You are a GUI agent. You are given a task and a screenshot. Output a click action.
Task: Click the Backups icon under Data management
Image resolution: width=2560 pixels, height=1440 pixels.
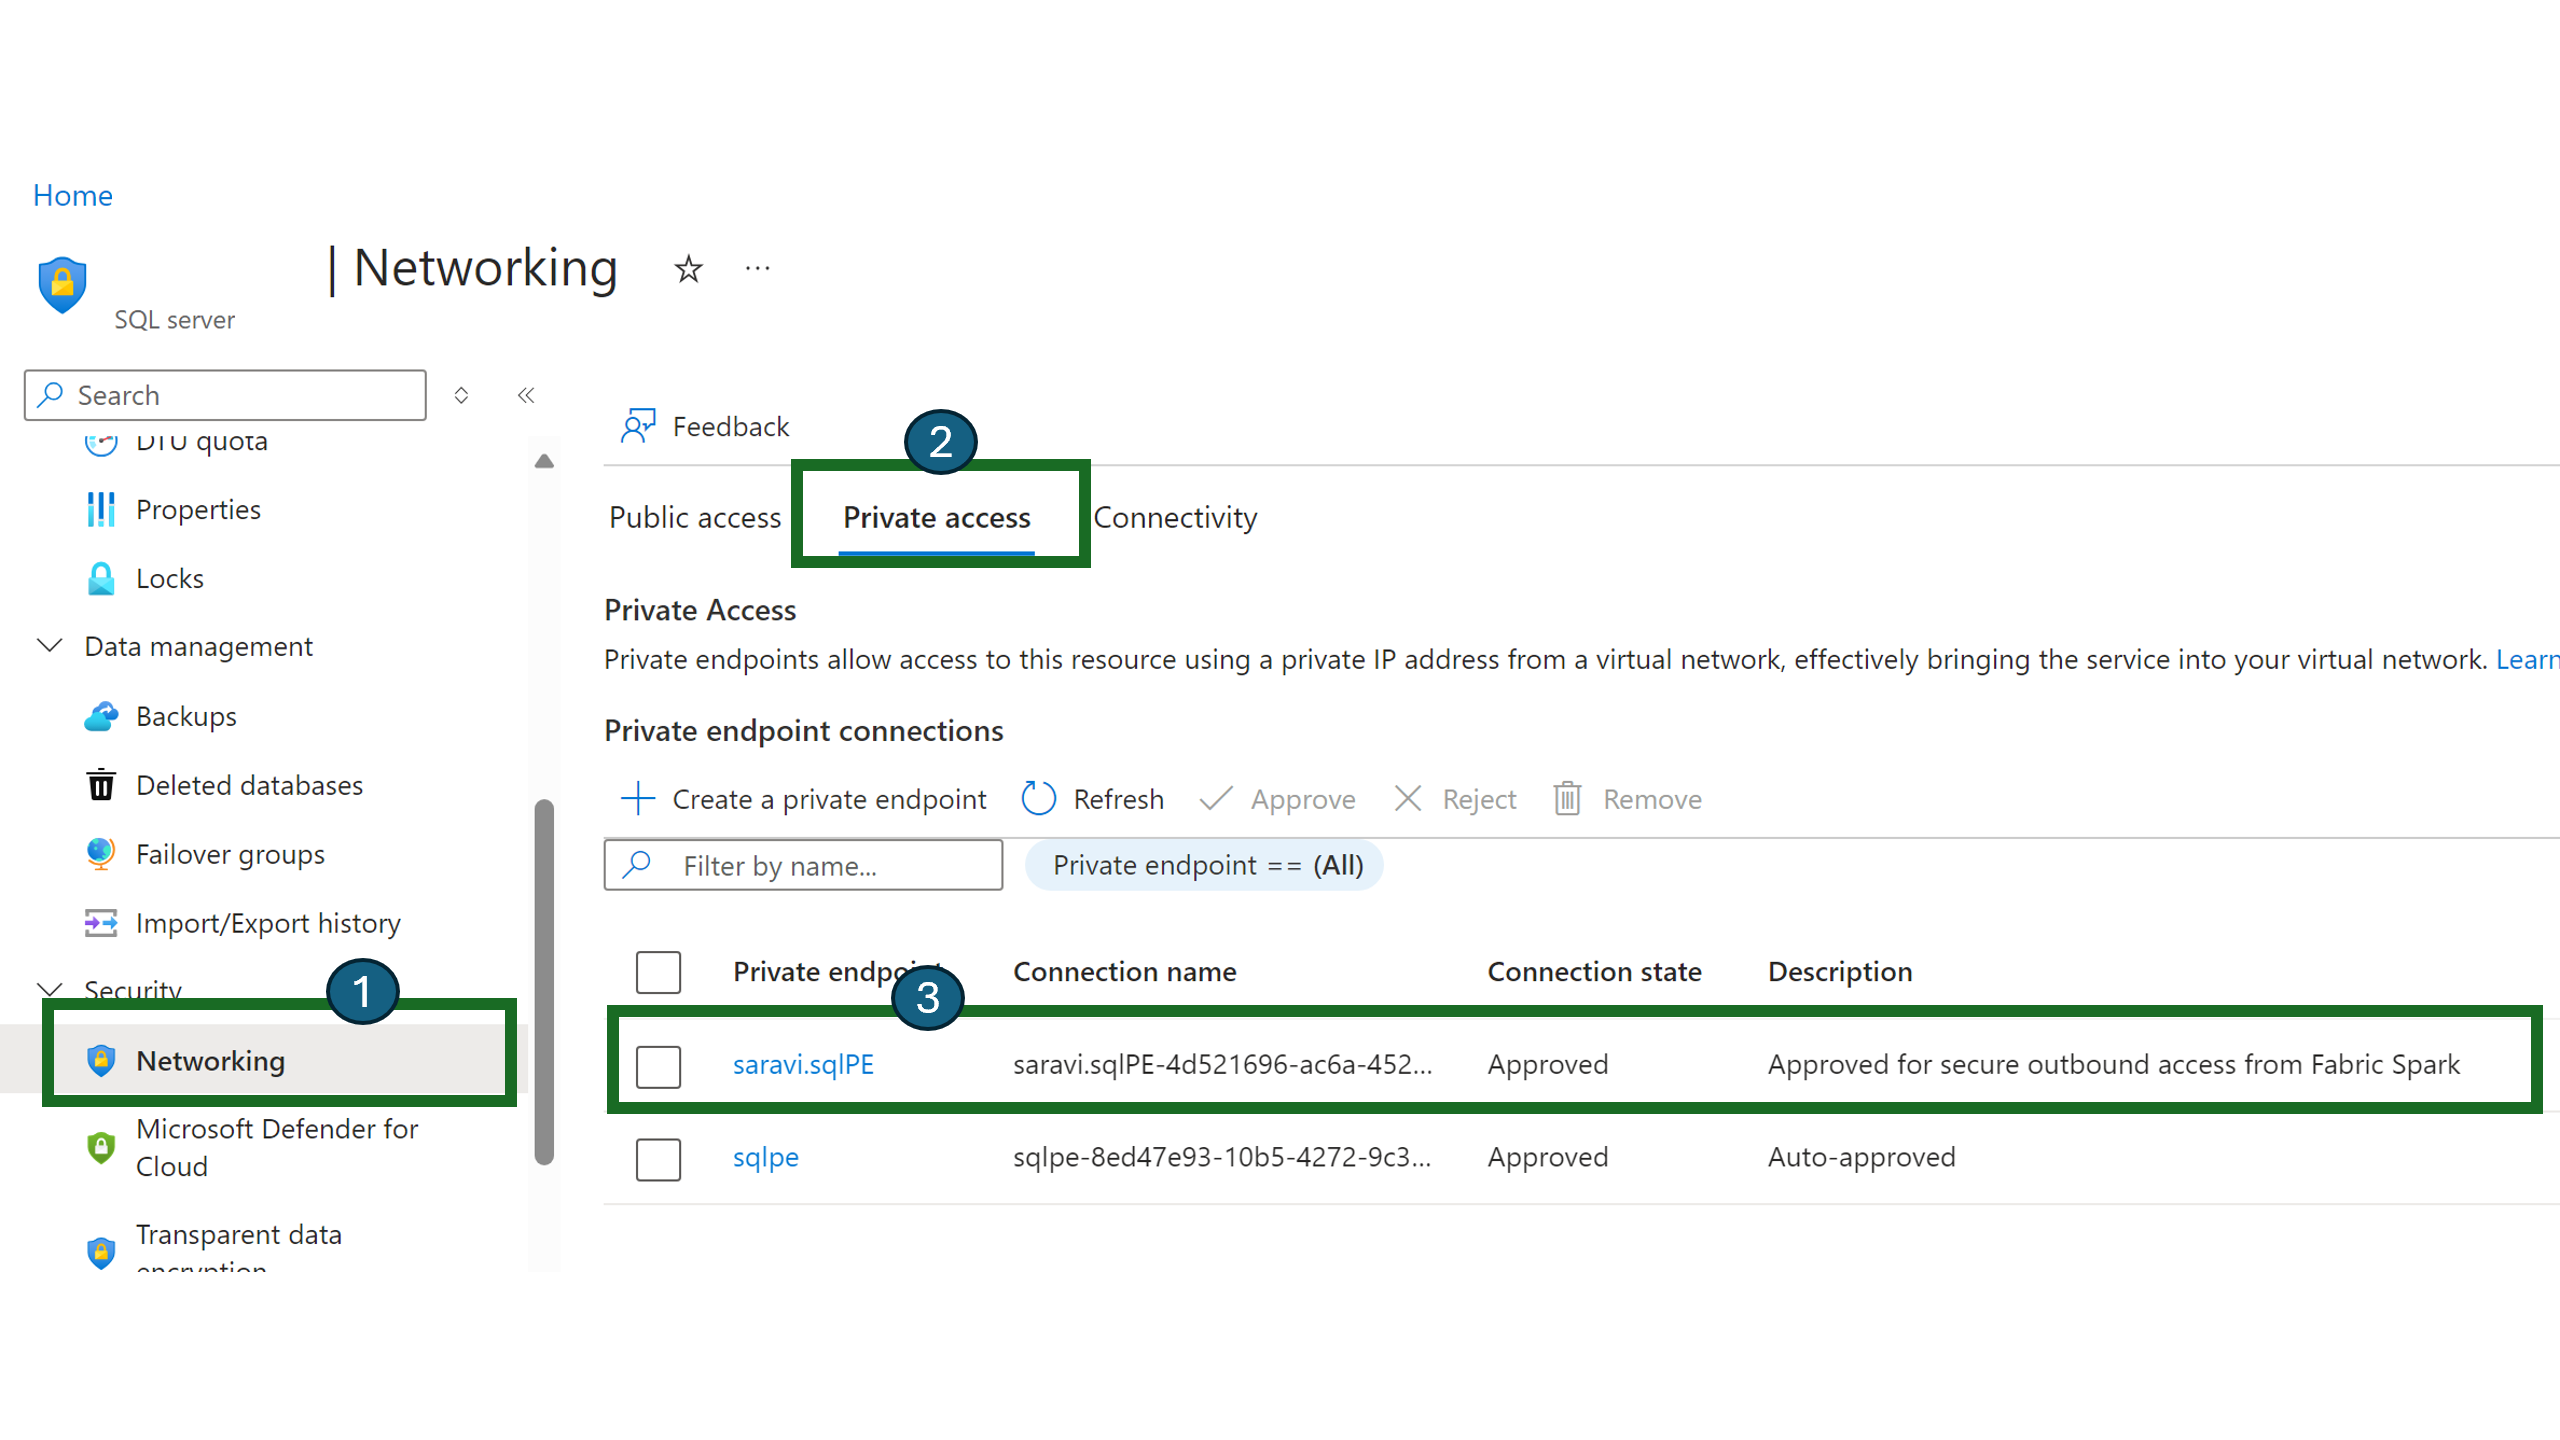[x=100, y=714]
